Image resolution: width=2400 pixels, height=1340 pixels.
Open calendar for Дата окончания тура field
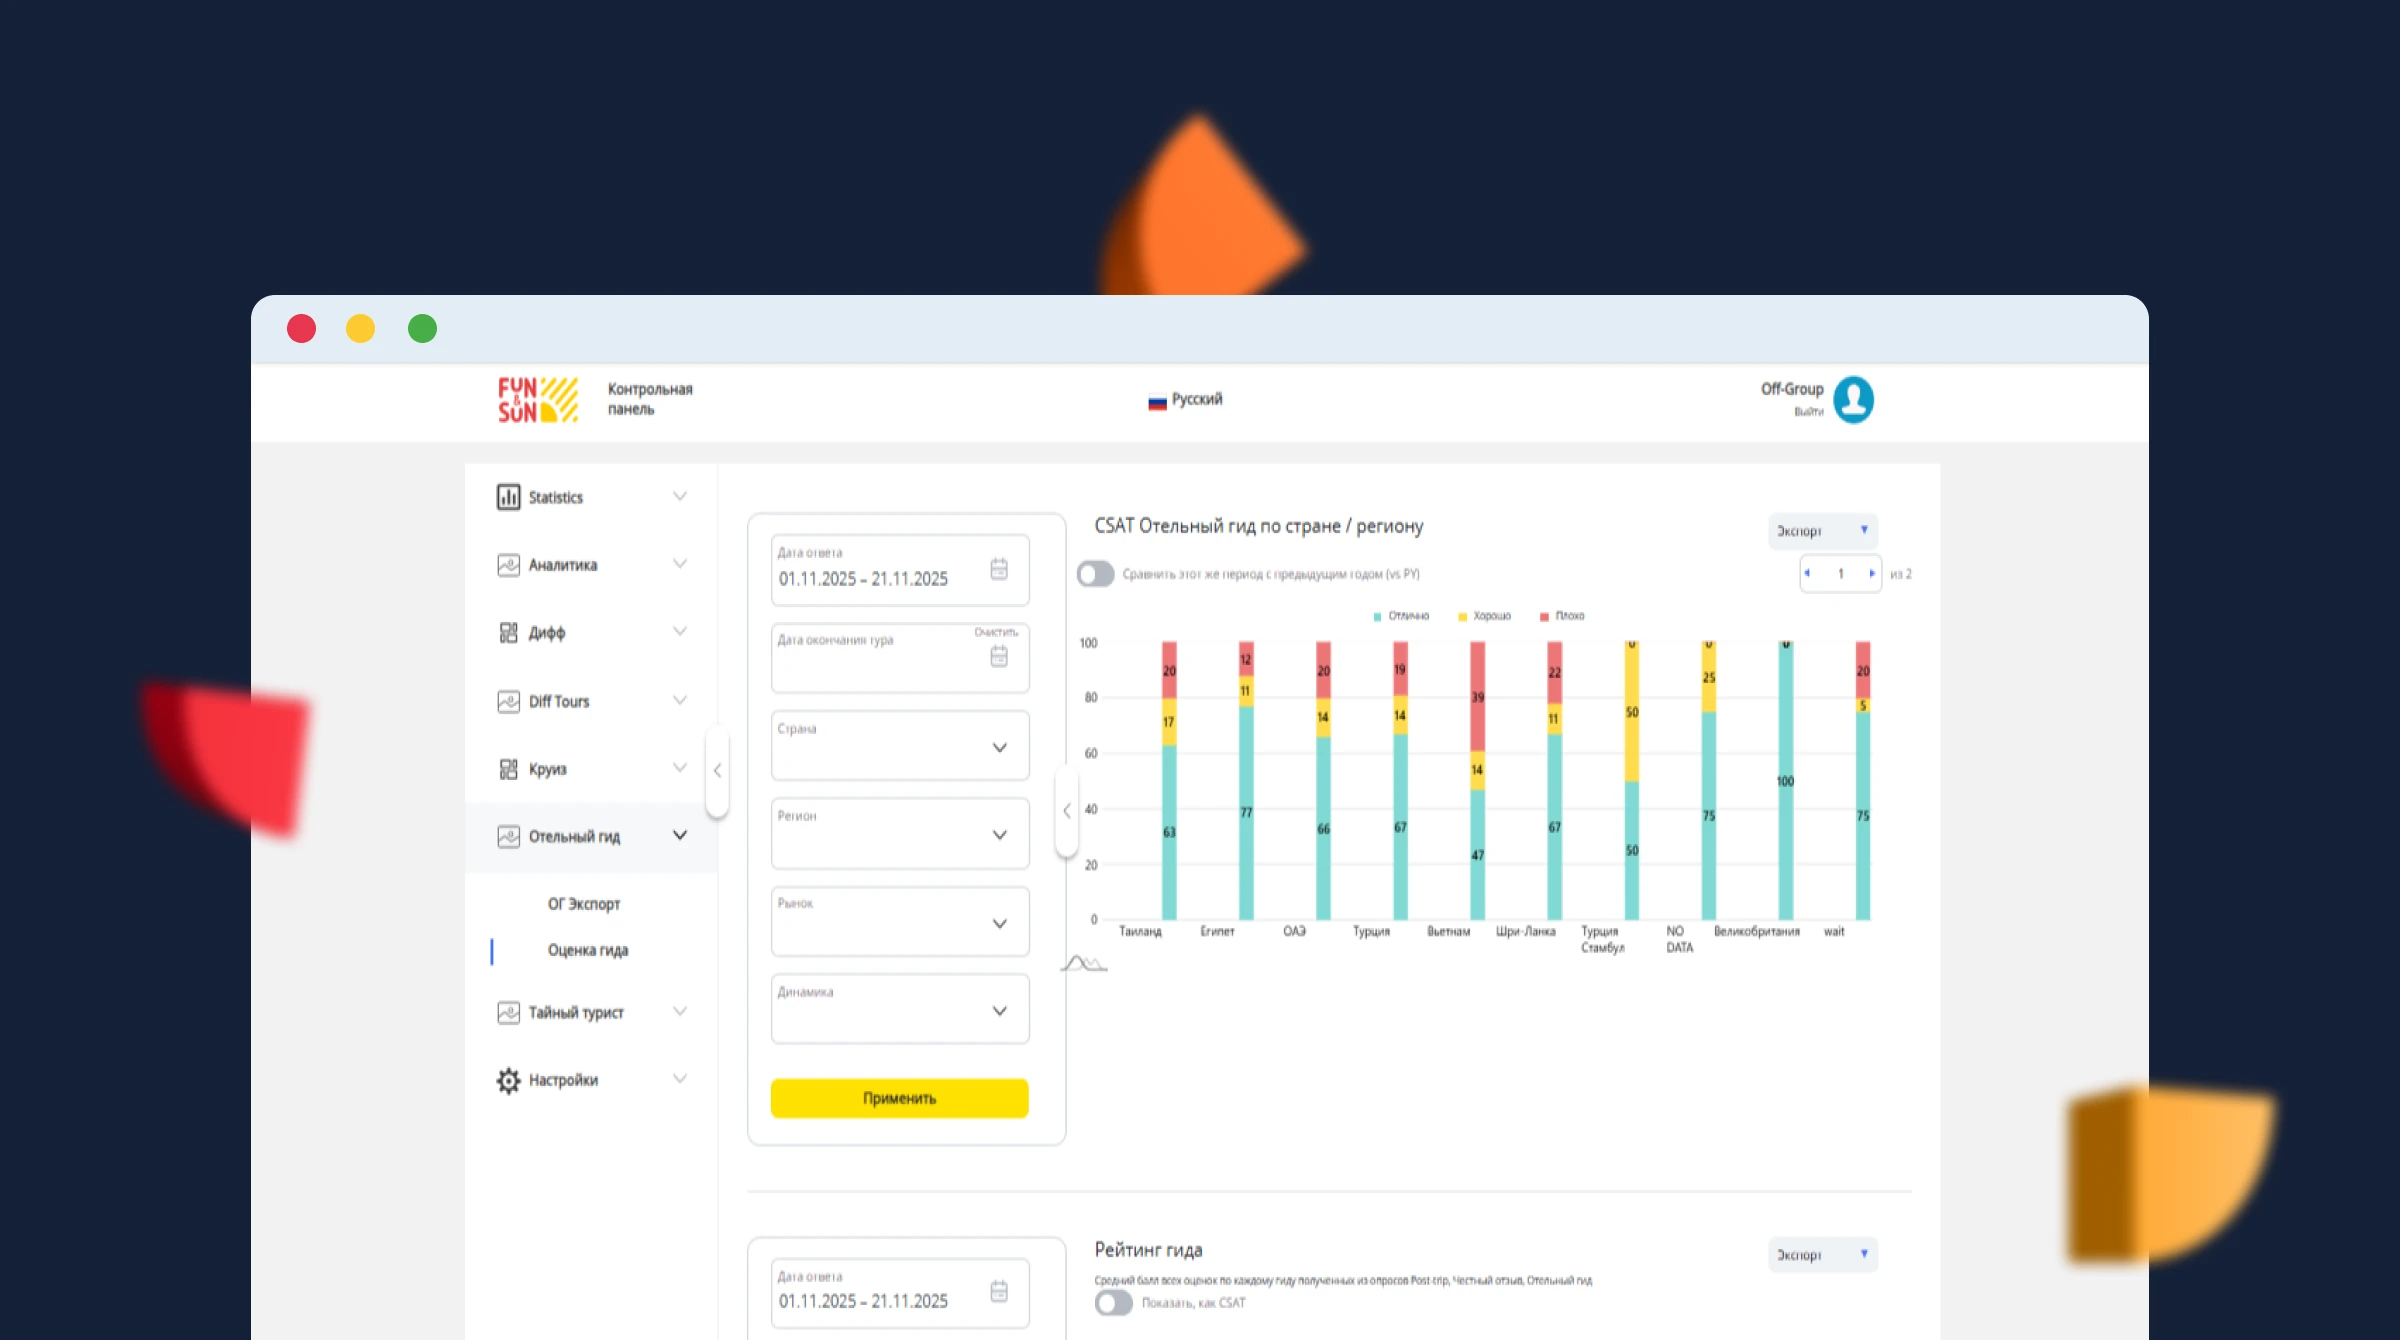[x=998, y=656]
